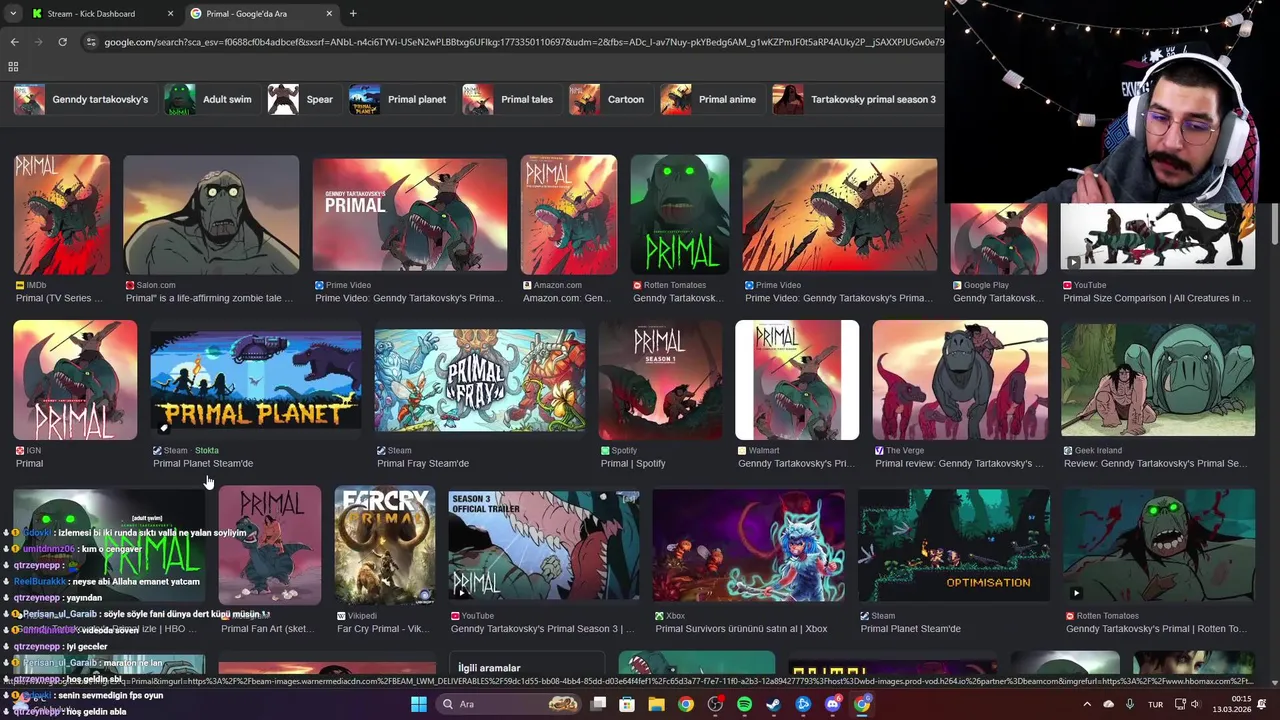Screen dimensions: 1280x720
Task: Select Tartakovsky primal season 3 chip
Action: click(856, 99)
